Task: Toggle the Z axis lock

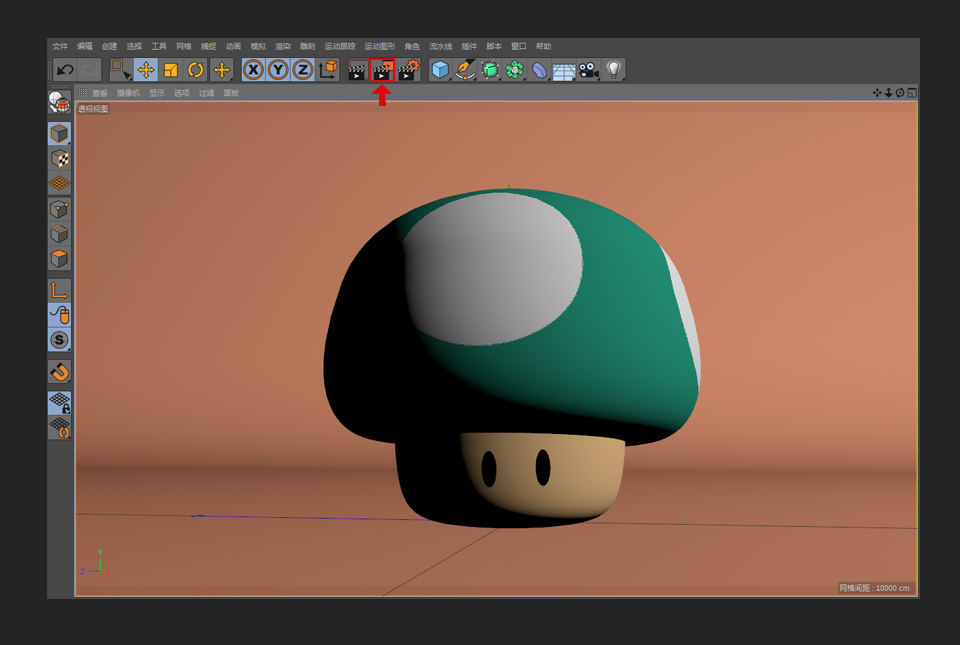Action: click(x=302, y=70)
